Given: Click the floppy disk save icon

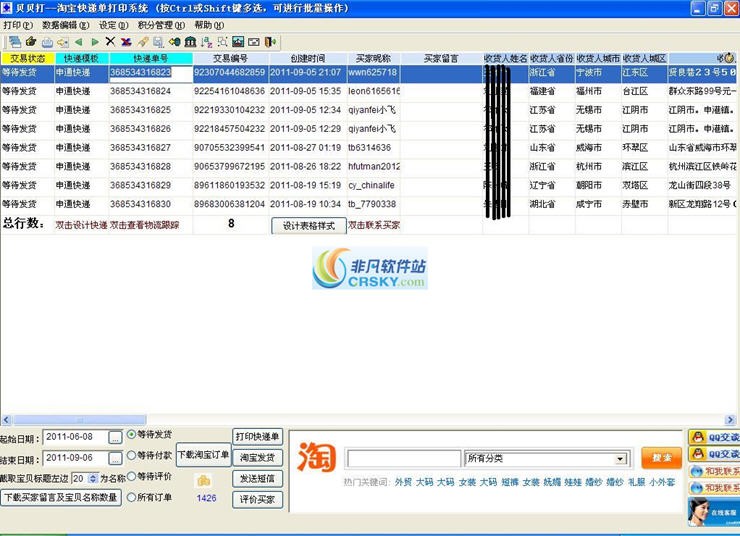Looking at the screenshot, I should 158,42.
